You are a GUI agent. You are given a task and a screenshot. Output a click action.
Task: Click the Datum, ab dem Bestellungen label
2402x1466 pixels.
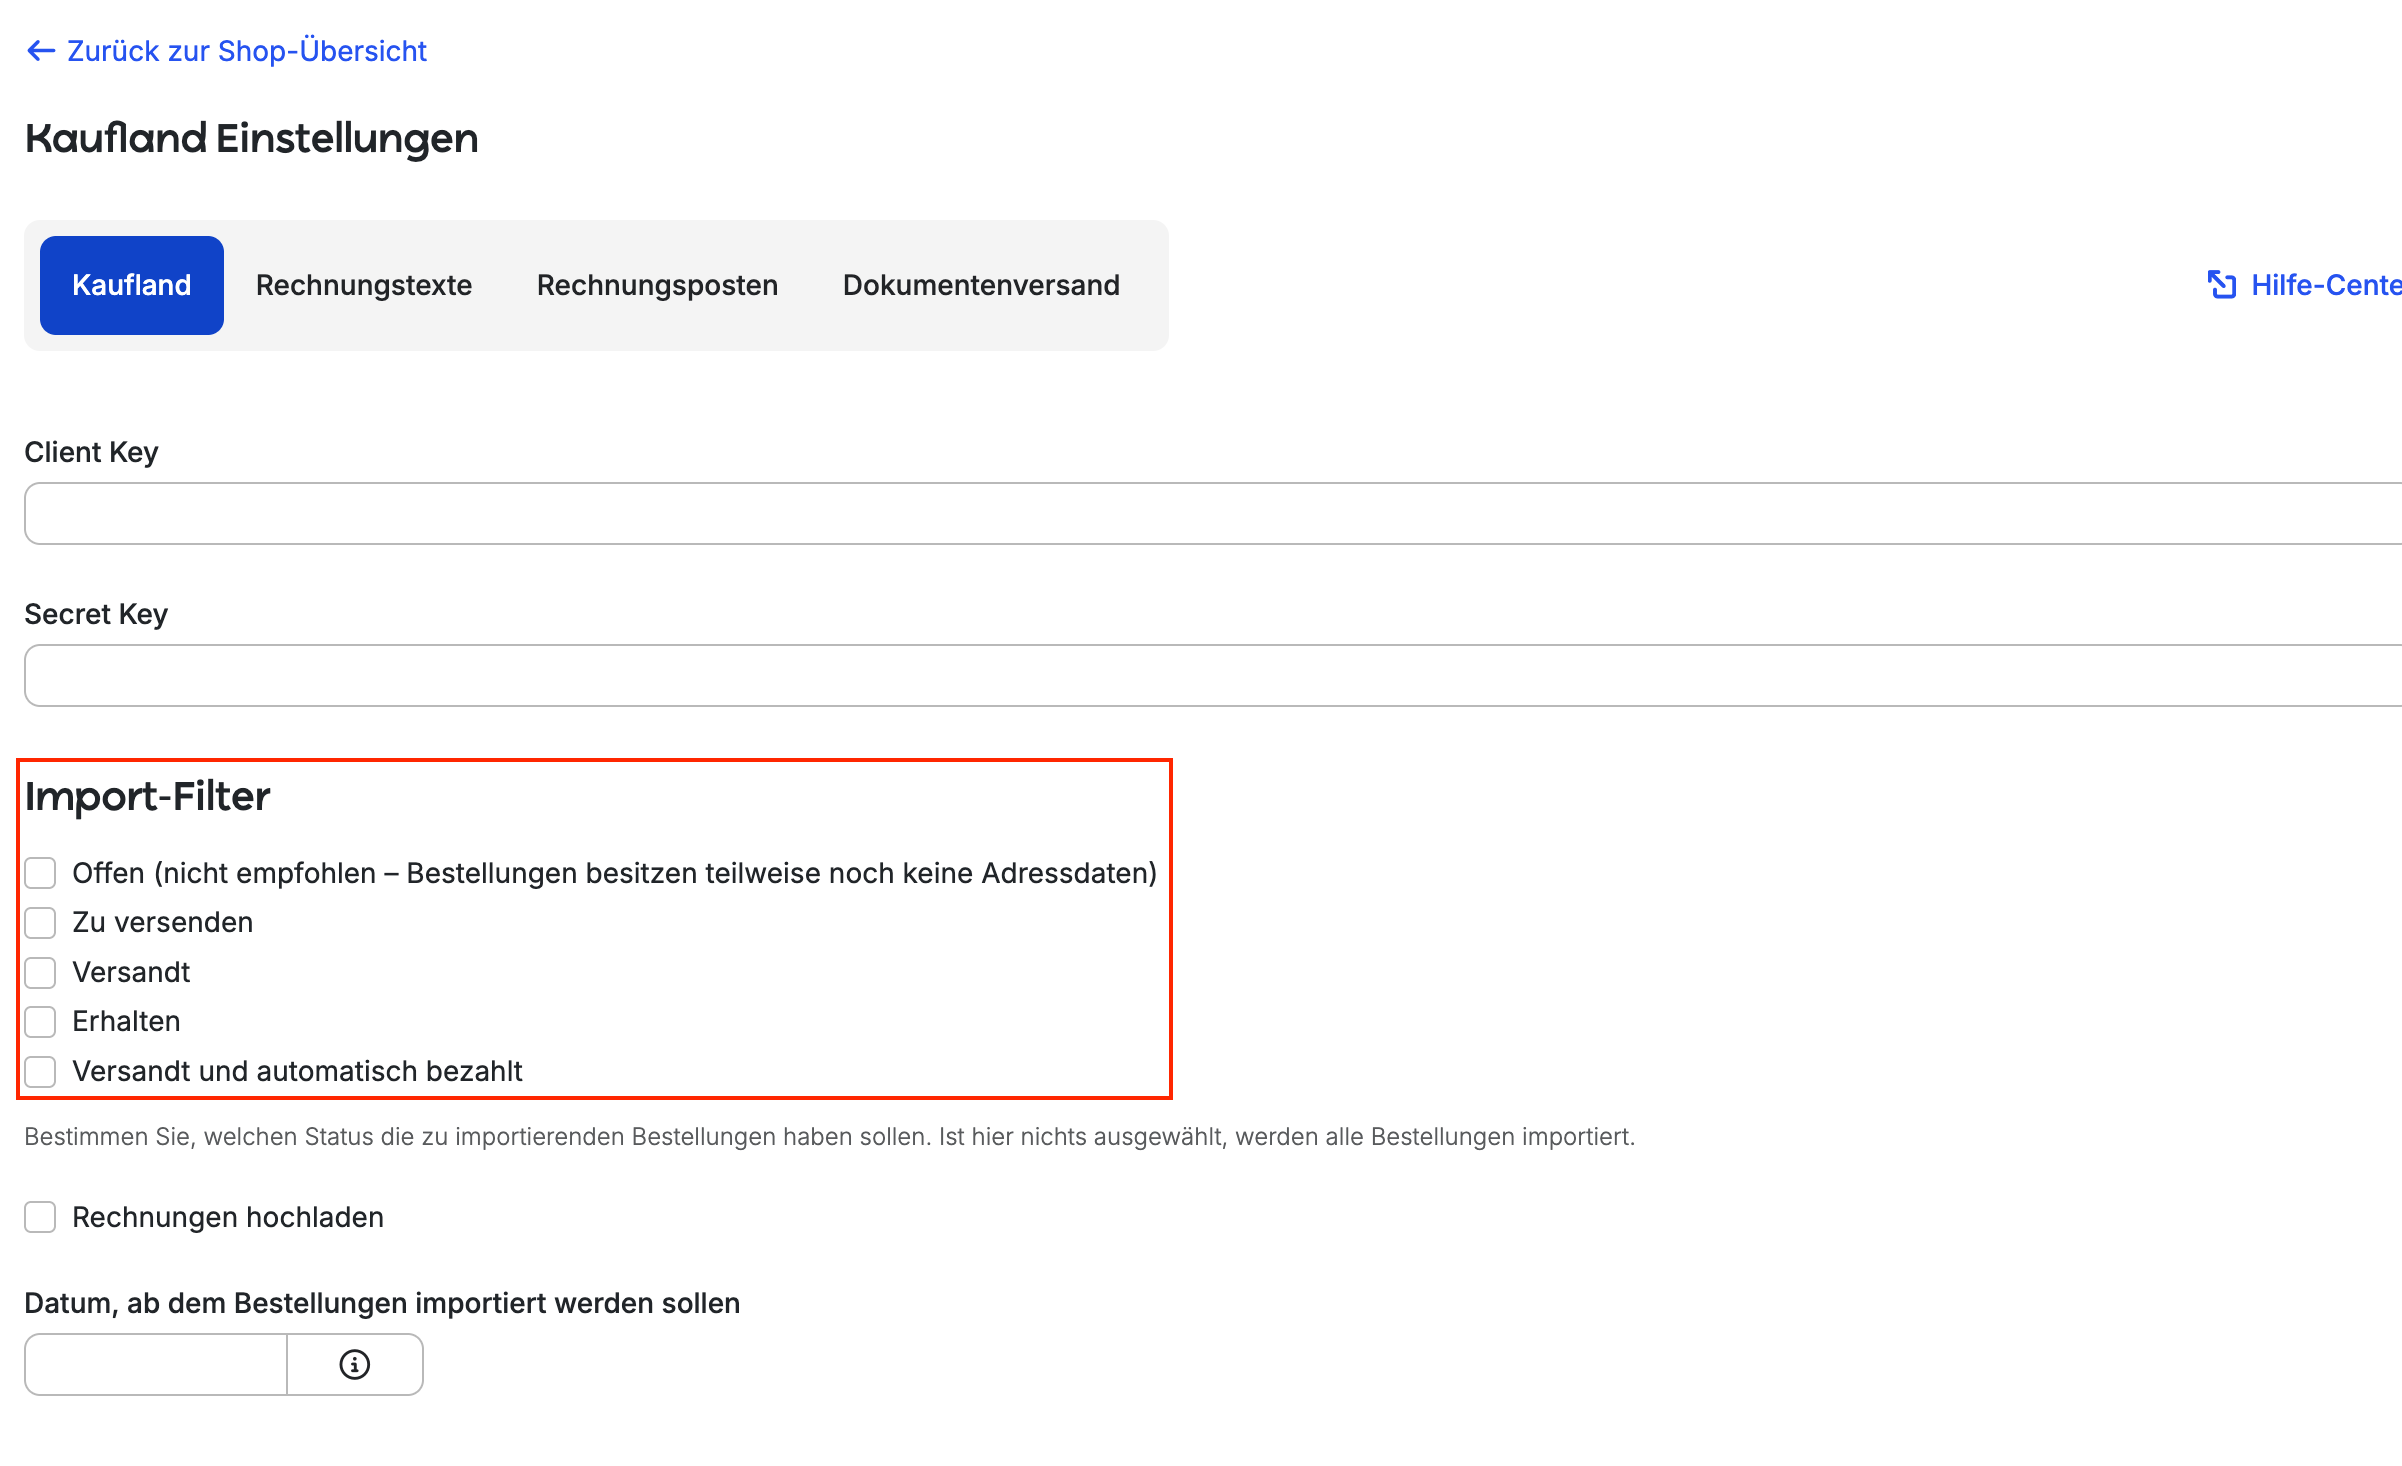[382, 1303]
